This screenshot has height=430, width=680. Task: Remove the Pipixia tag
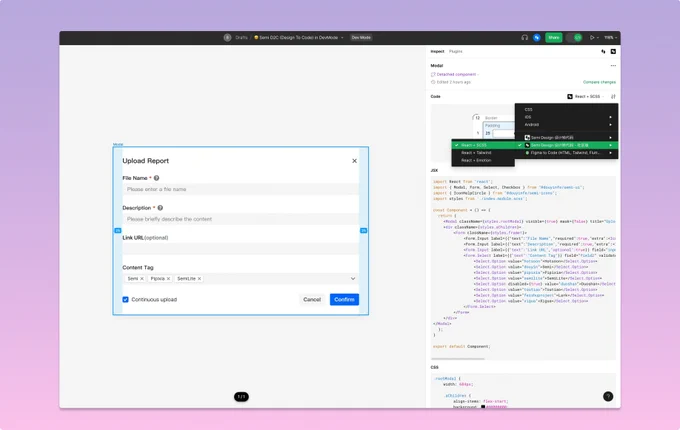click(x=168, y=279)
